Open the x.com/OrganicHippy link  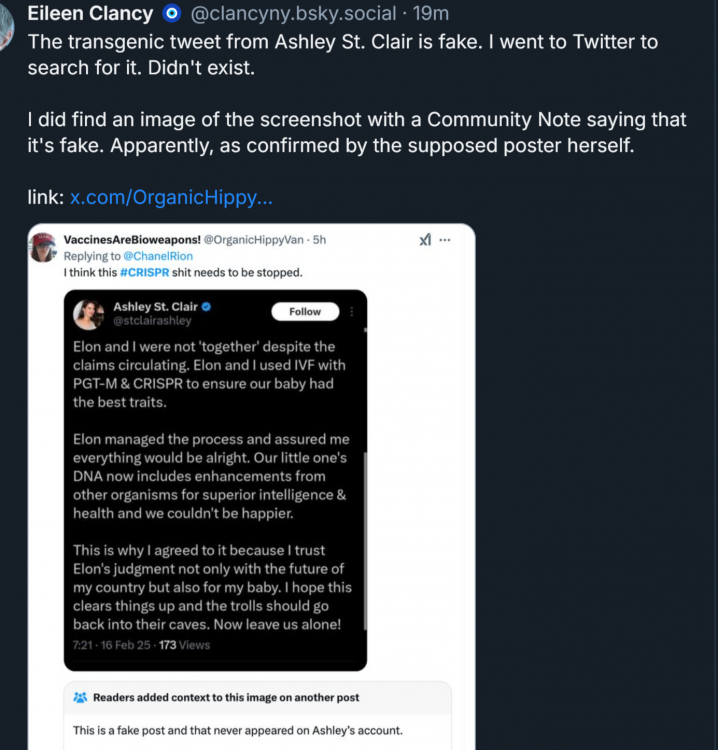click(170, 198)
